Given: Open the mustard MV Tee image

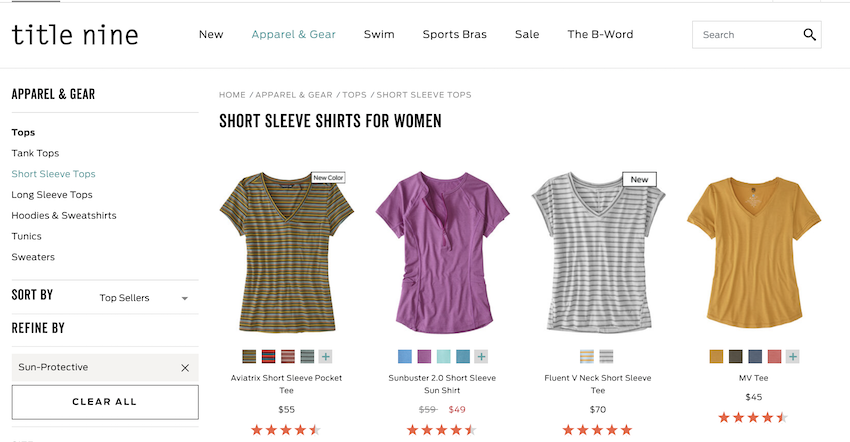Looking at the screenshot, I should [x=754, y=252].
